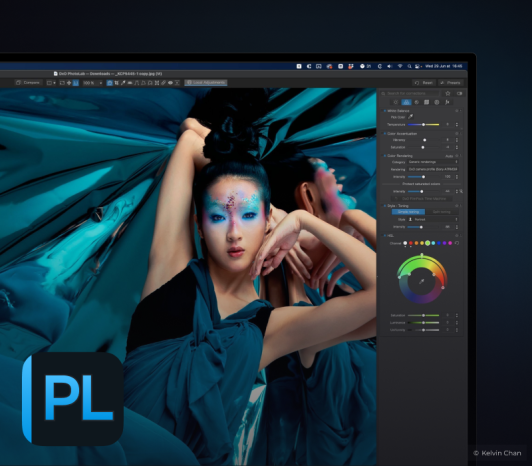The image size is (532, 466).
Task: Select the green HSL channel swatch
Action: click(x=428, y=243)
